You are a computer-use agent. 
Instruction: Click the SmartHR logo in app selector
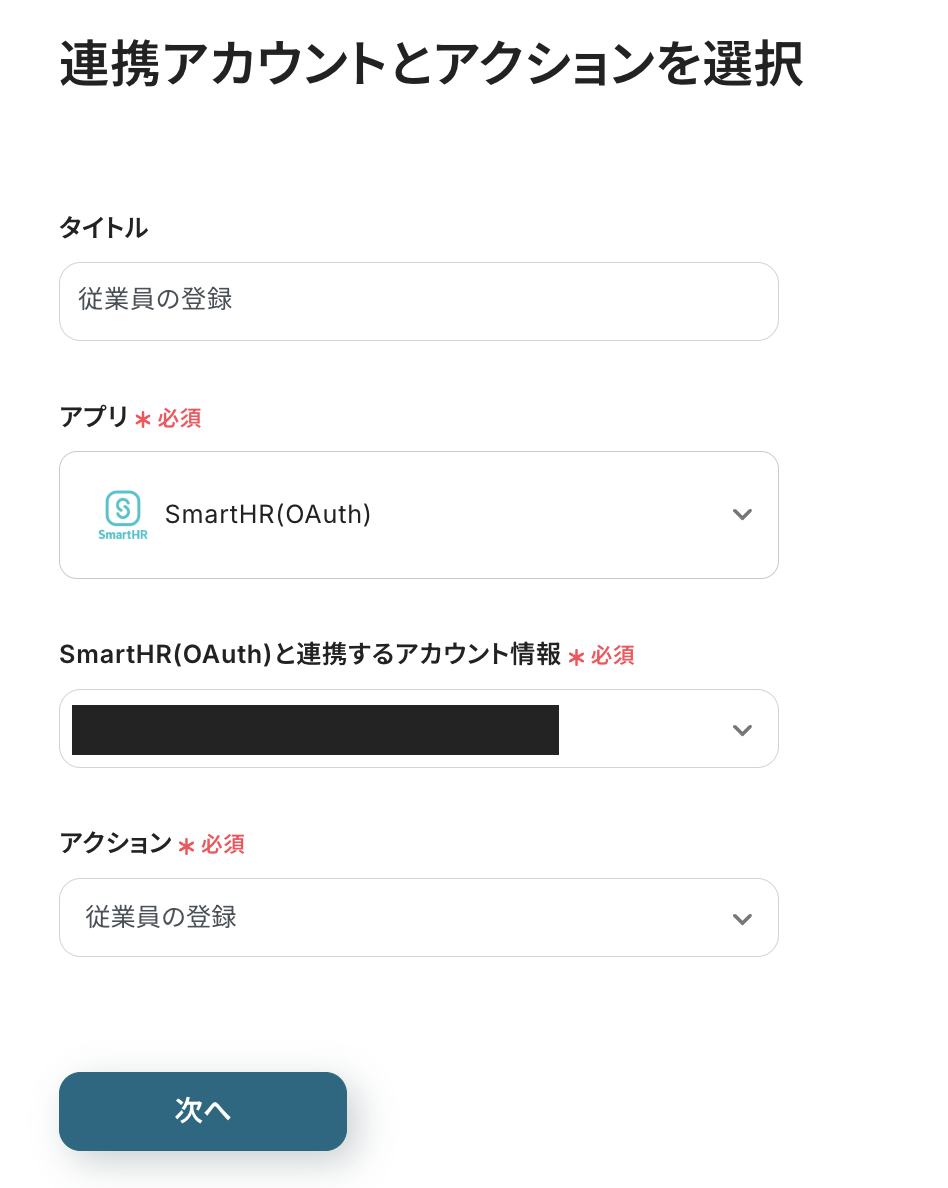(x=123, y=515)
